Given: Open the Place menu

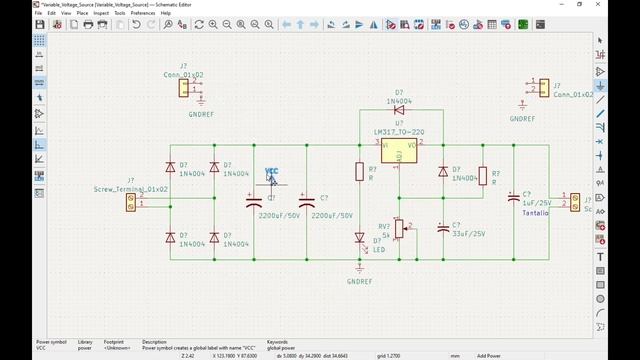Looking at the screenshot, I should point(82,13).
